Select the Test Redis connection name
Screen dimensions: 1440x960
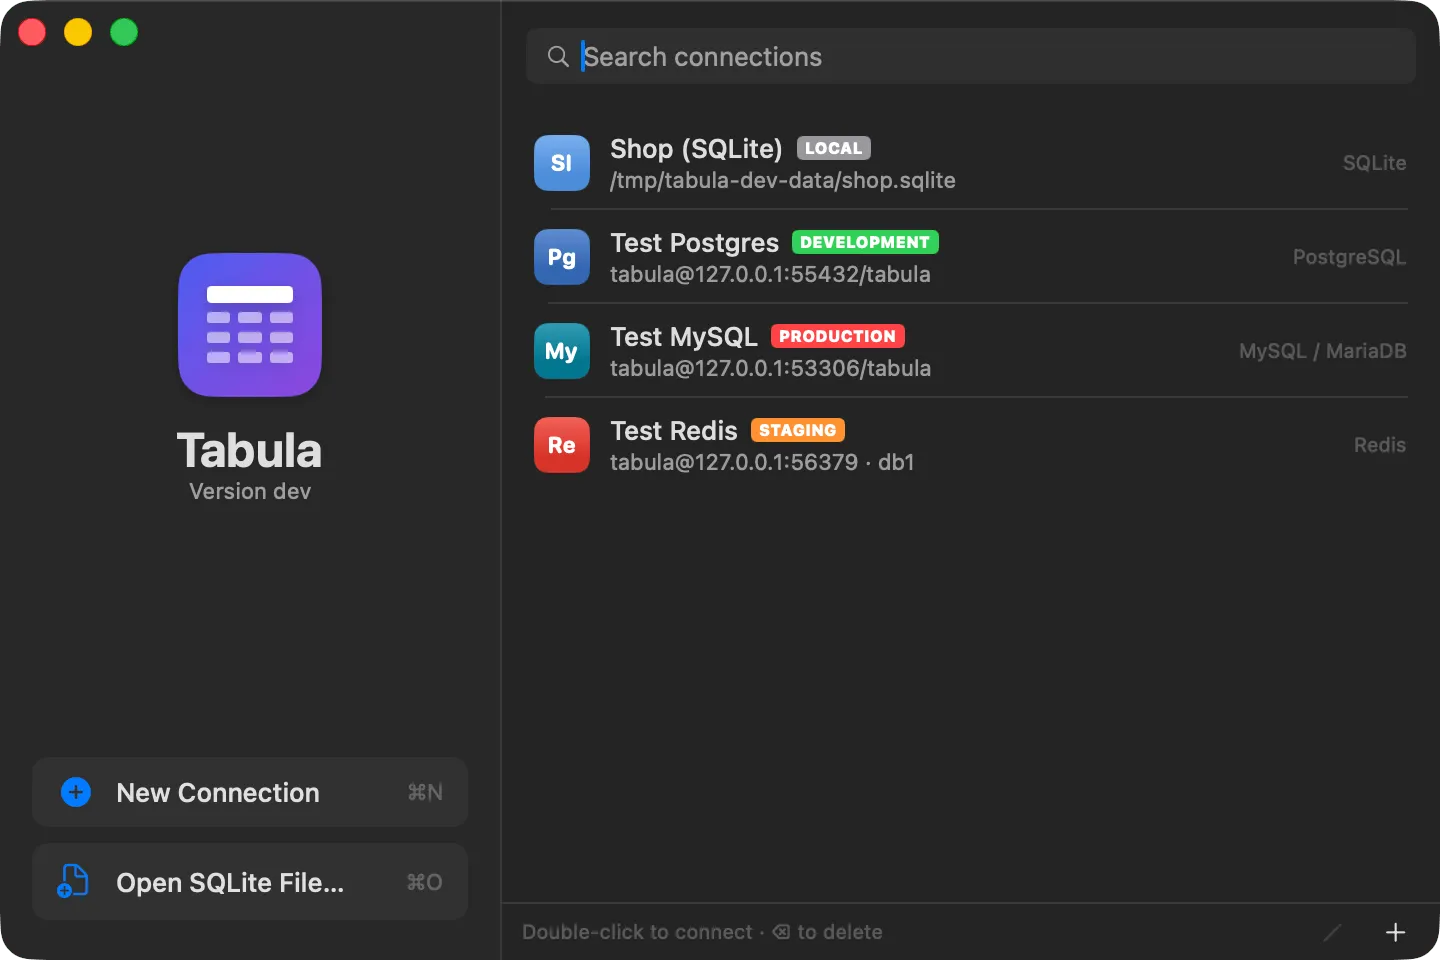674,431
